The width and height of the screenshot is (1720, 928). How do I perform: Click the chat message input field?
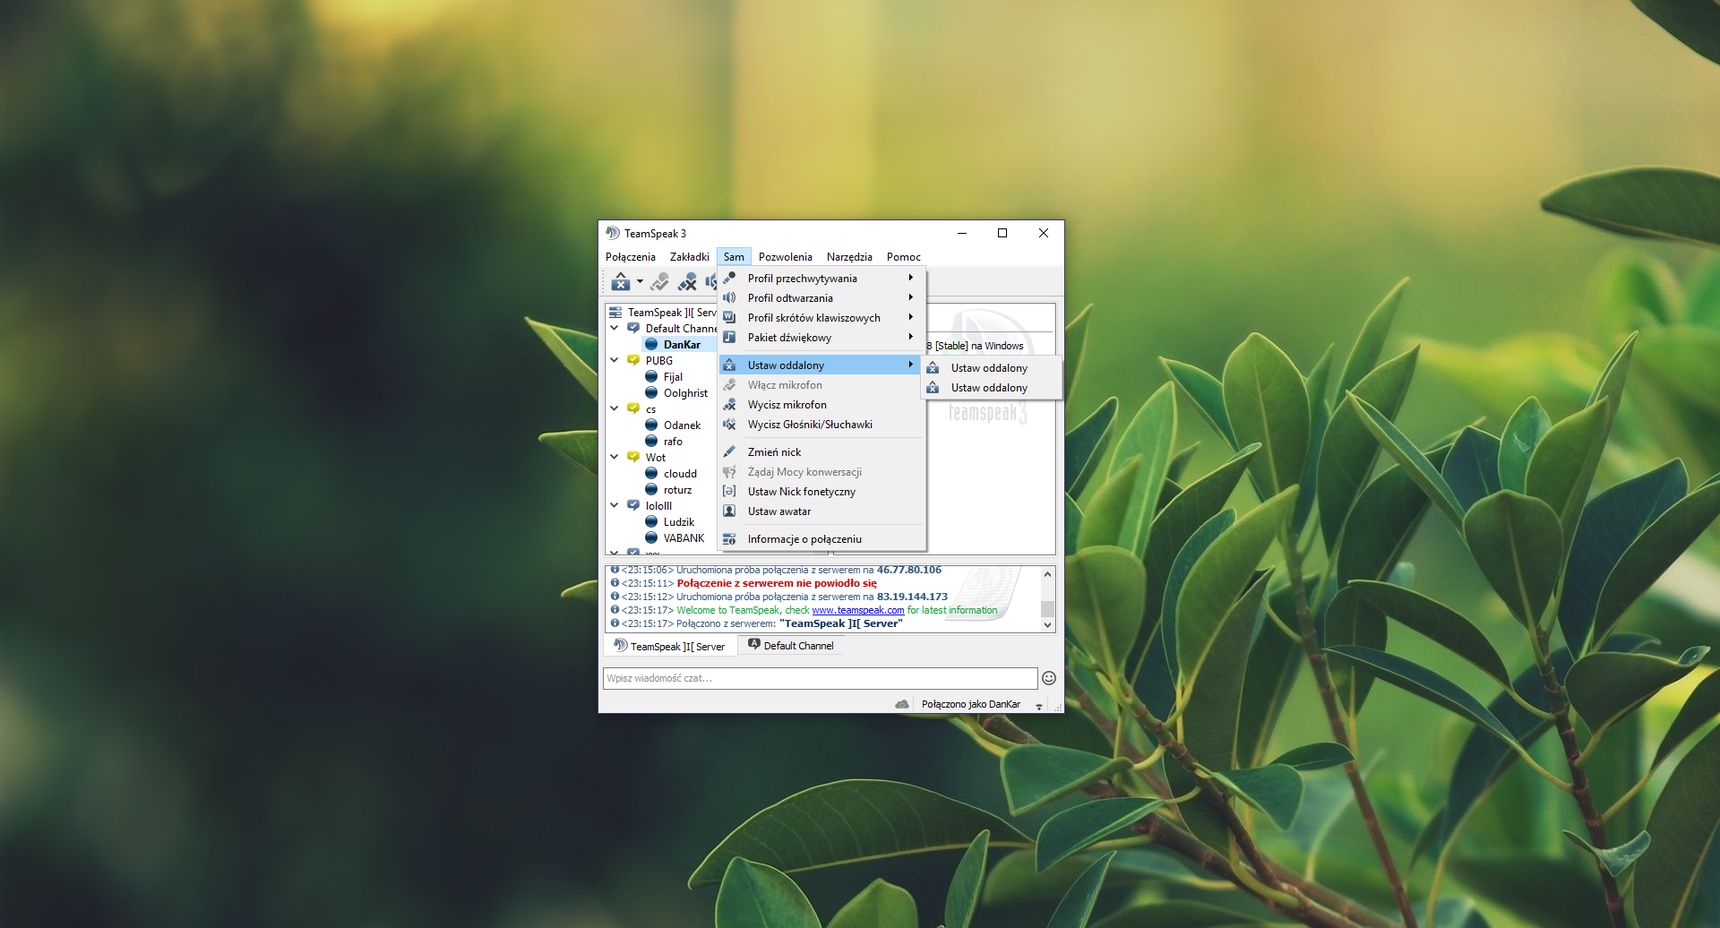820,678
